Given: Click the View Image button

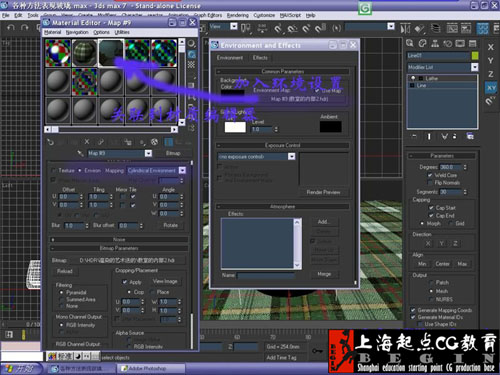Looking at the screenshot, I should click(165, 281).
